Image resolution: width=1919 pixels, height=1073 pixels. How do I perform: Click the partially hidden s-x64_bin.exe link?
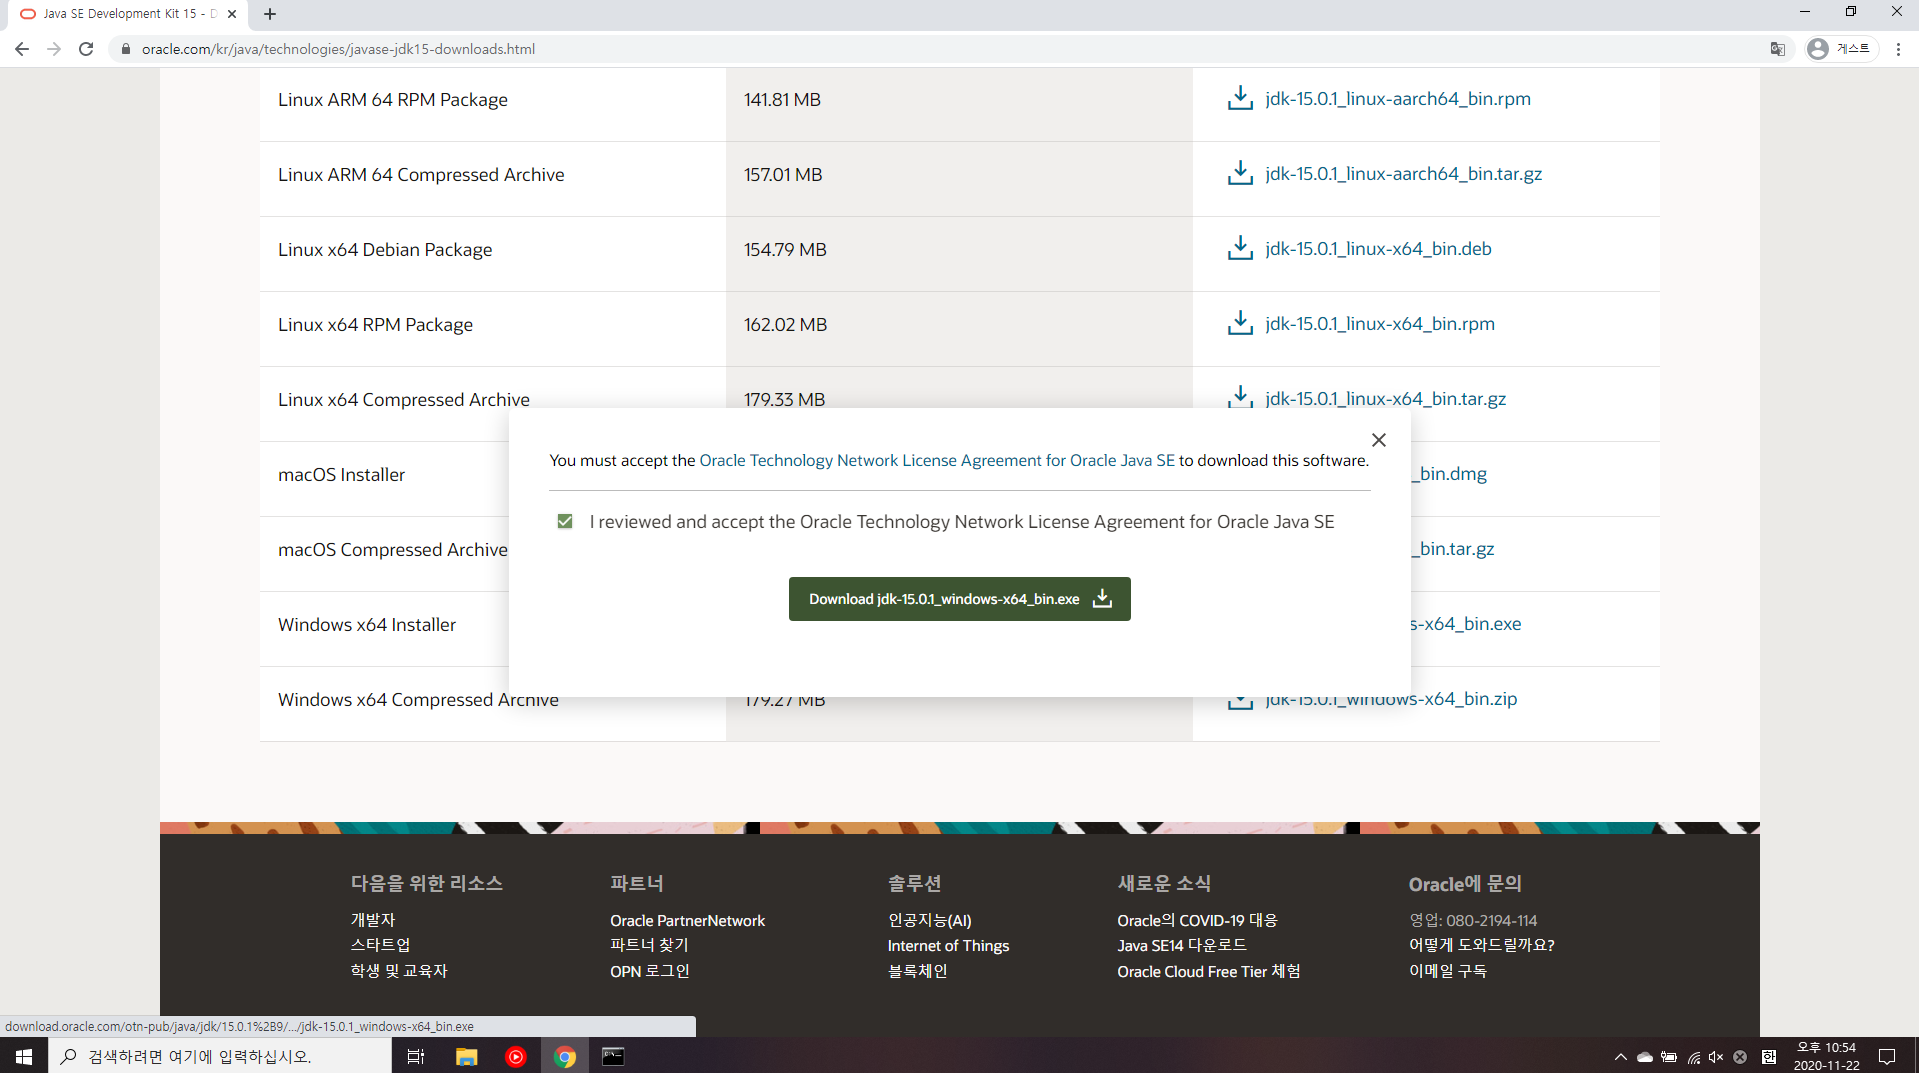tap(1466, 623)
